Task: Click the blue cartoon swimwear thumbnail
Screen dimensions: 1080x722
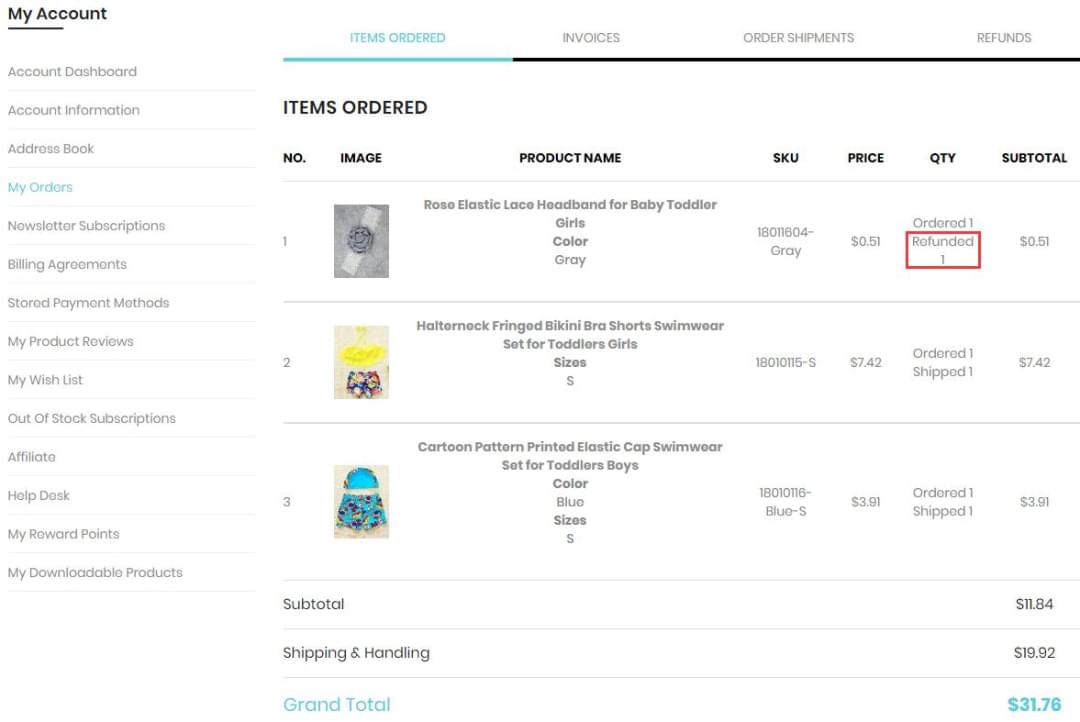Action: pos(361,502)
